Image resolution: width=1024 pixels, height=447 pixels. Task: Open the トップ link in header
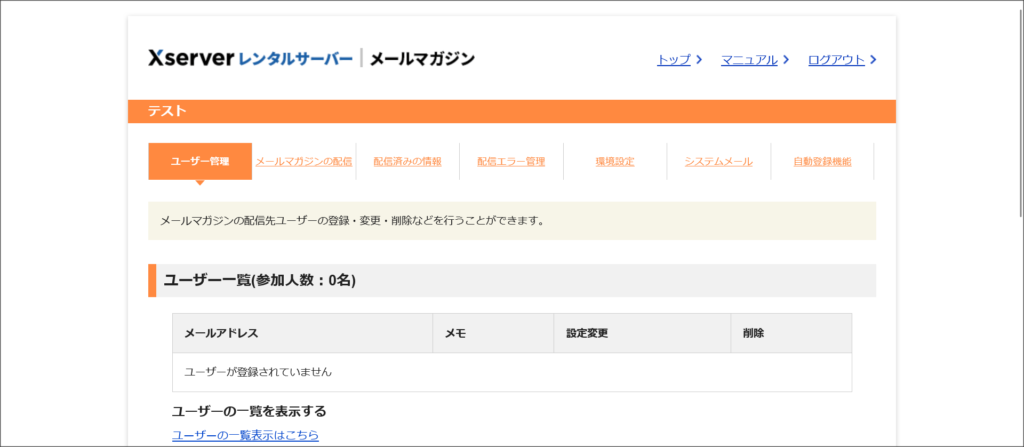tap(673, 60)
